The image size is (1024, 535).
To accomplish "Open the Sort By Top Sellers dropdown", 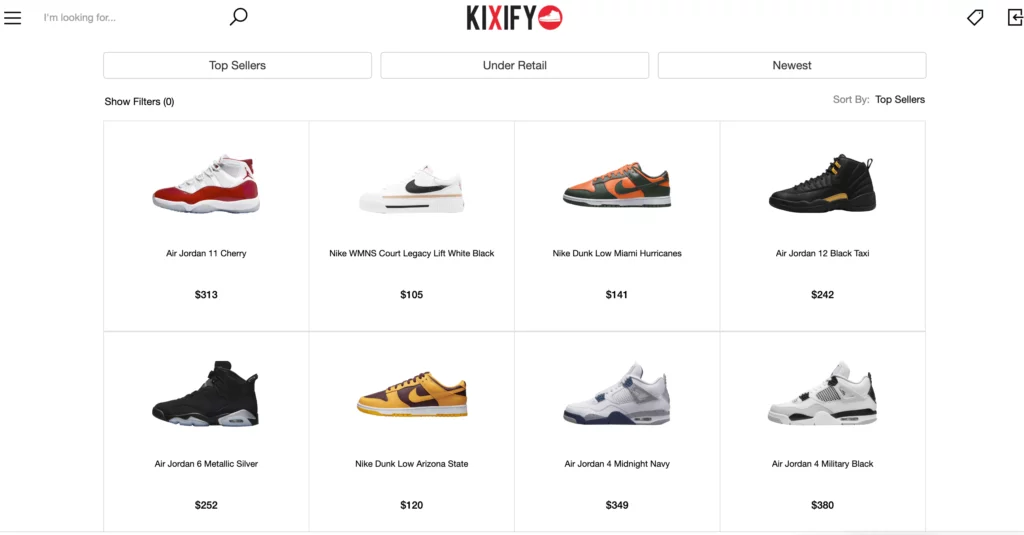I will click(900, 99).
